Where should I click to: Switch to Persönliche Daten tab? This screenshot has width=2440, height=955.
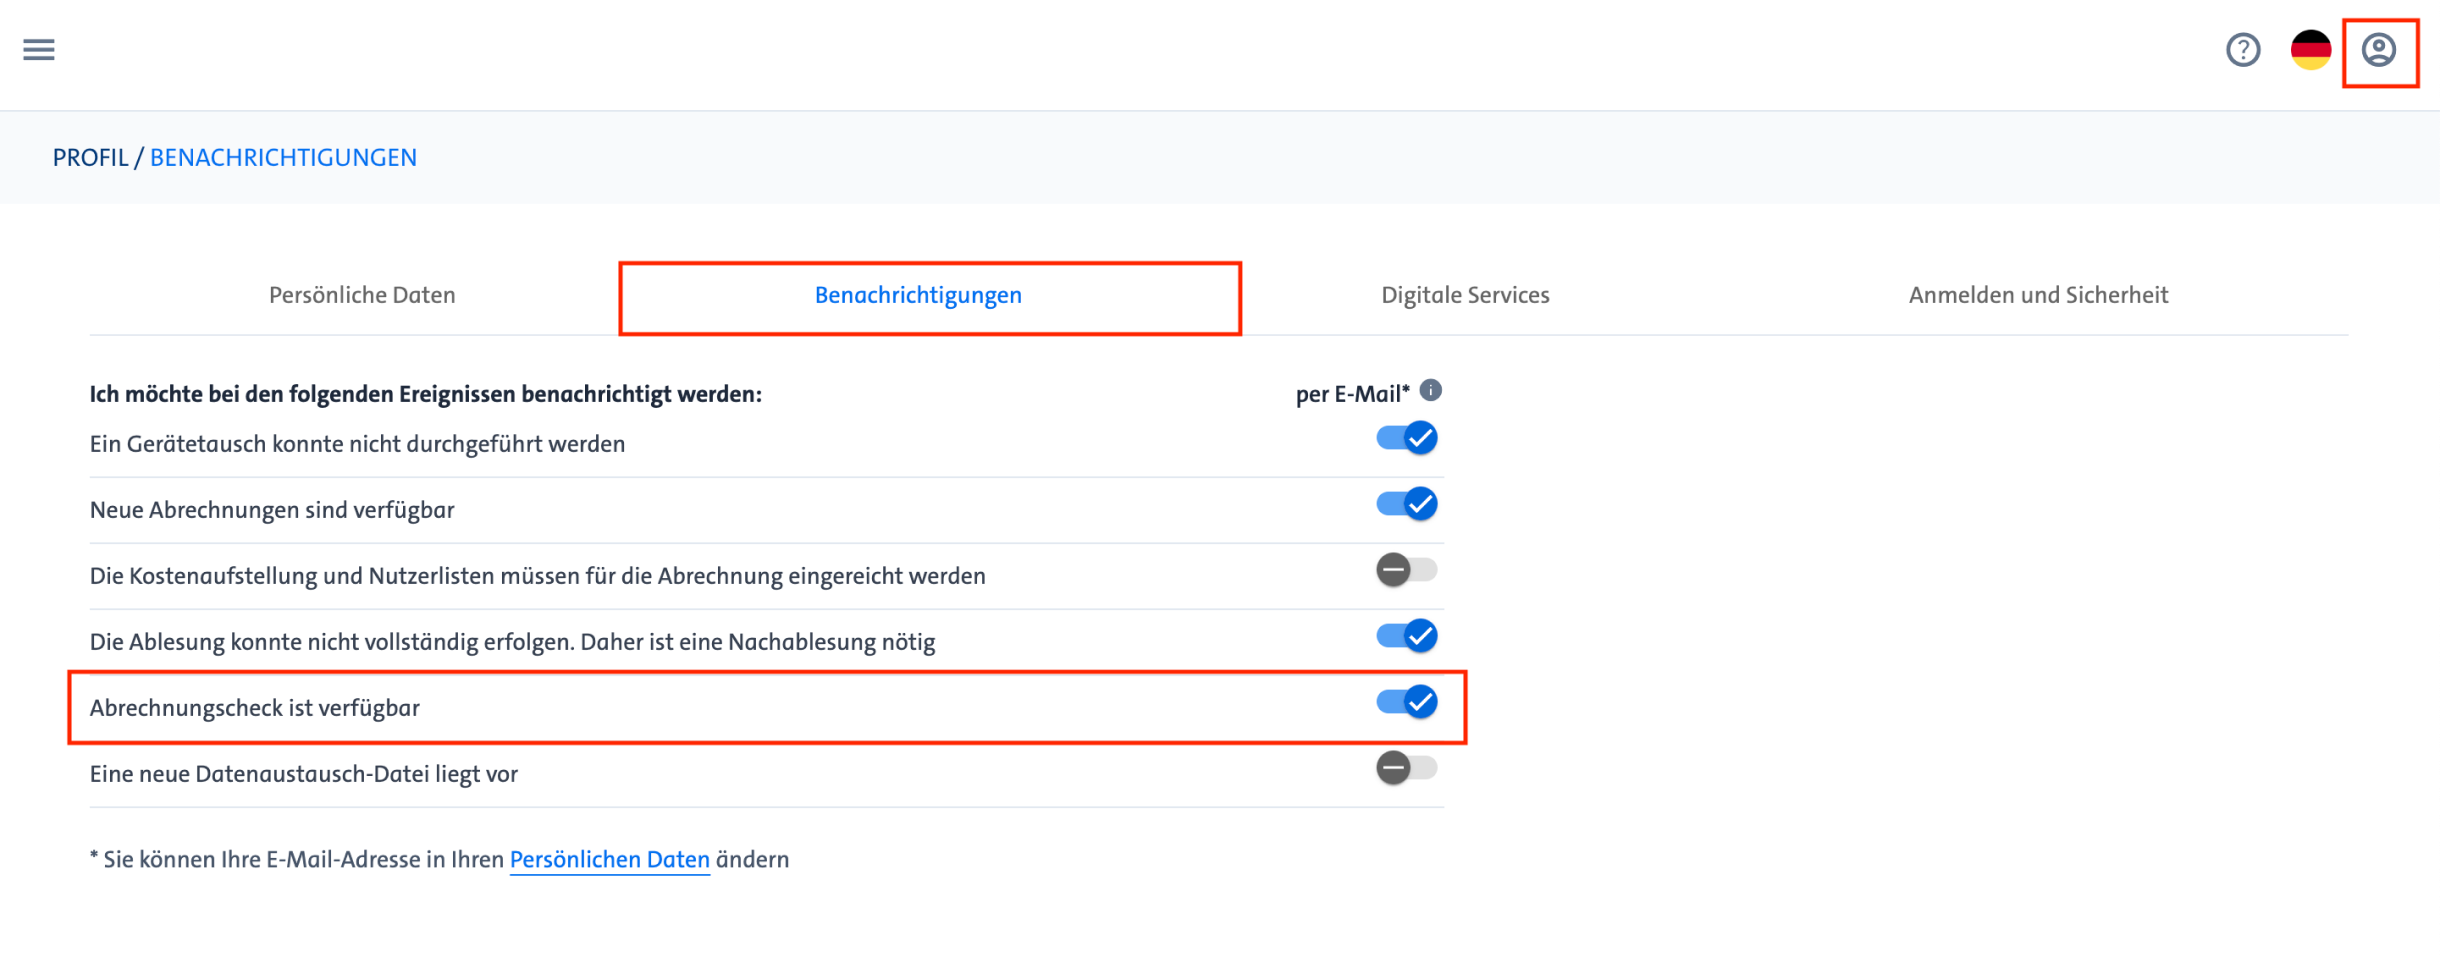click(362, 295)
